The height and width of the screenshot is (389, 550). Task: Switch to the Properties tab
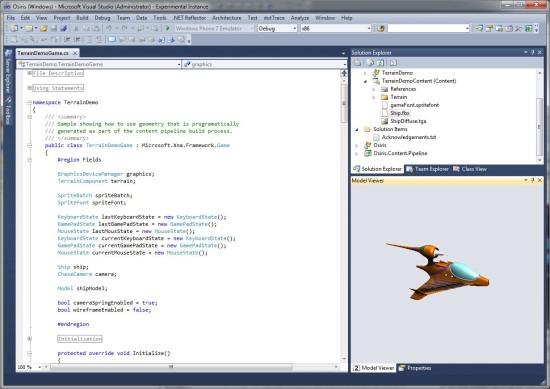(415, 368)
